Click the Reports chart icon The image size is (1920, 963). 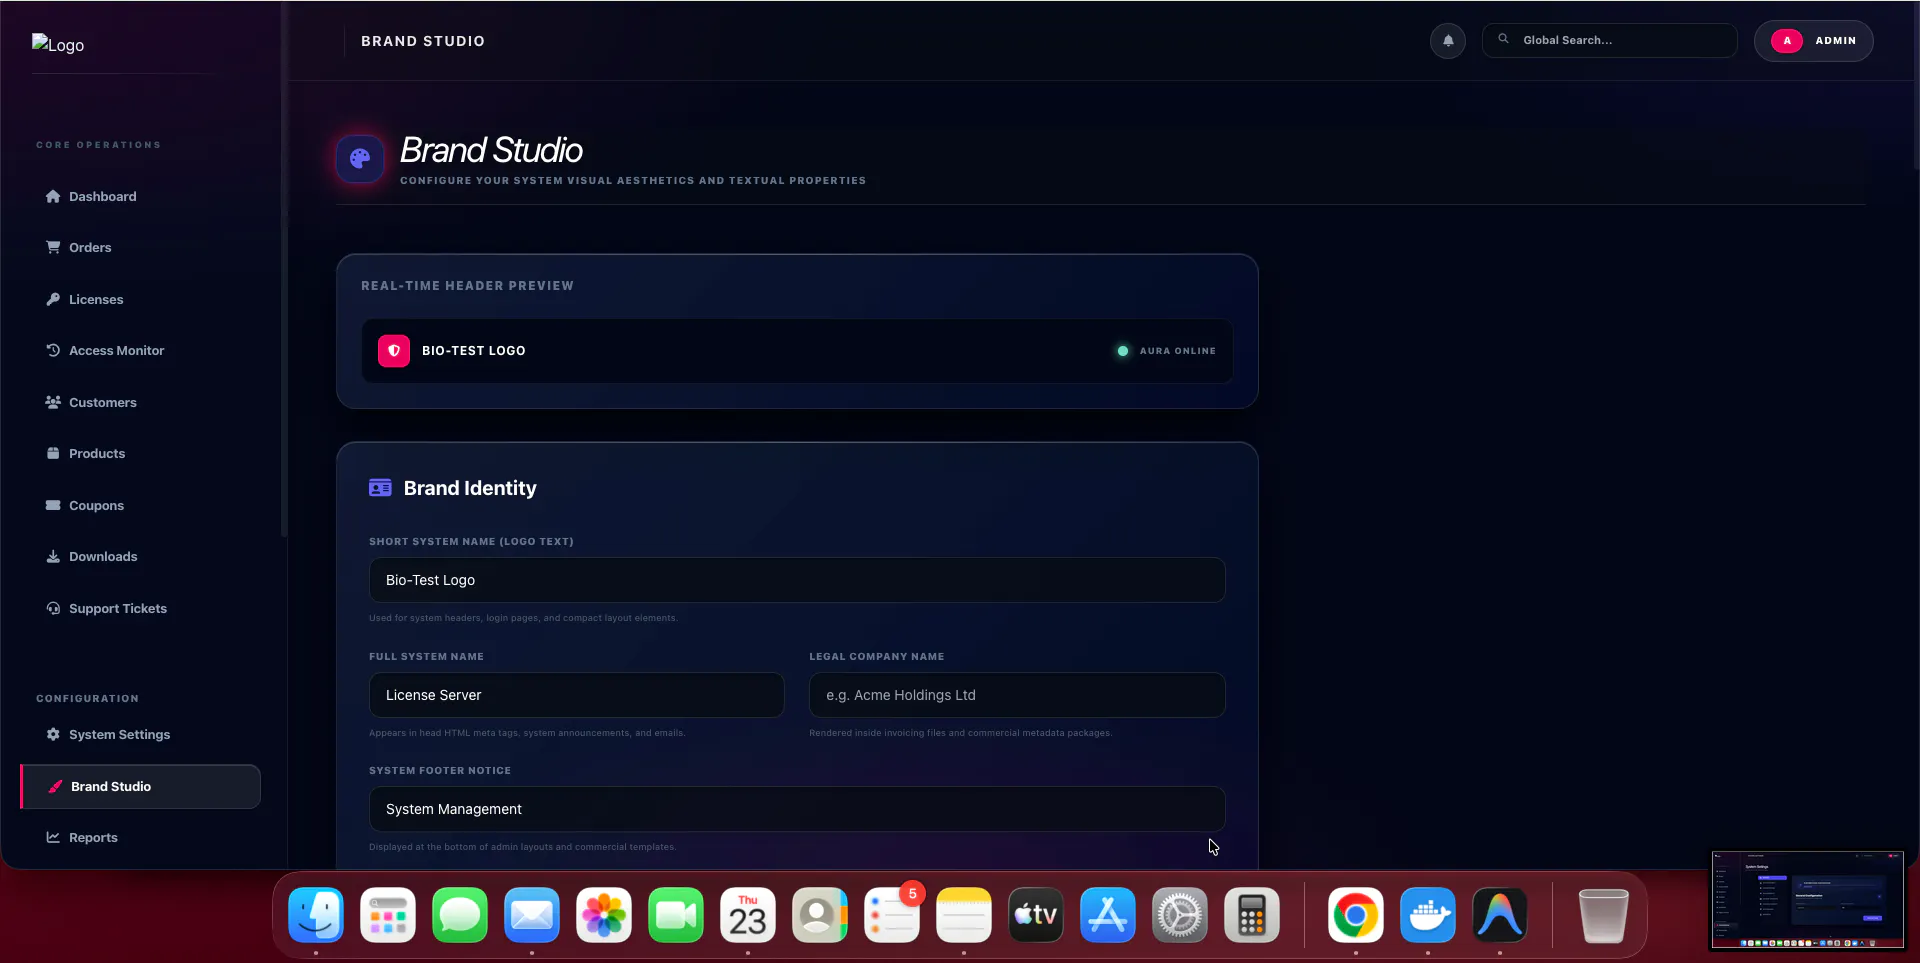(x=53, y=837)
